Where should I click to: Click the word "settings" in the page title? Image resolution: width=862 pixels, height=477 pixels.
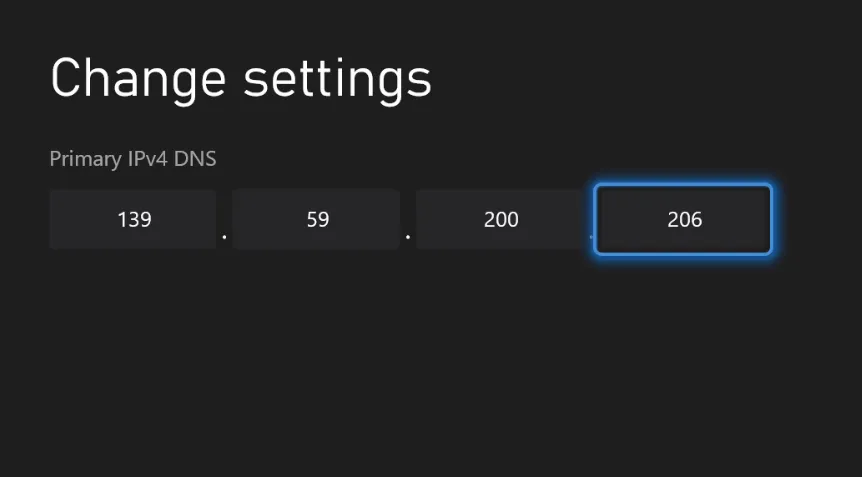[337, 77]
